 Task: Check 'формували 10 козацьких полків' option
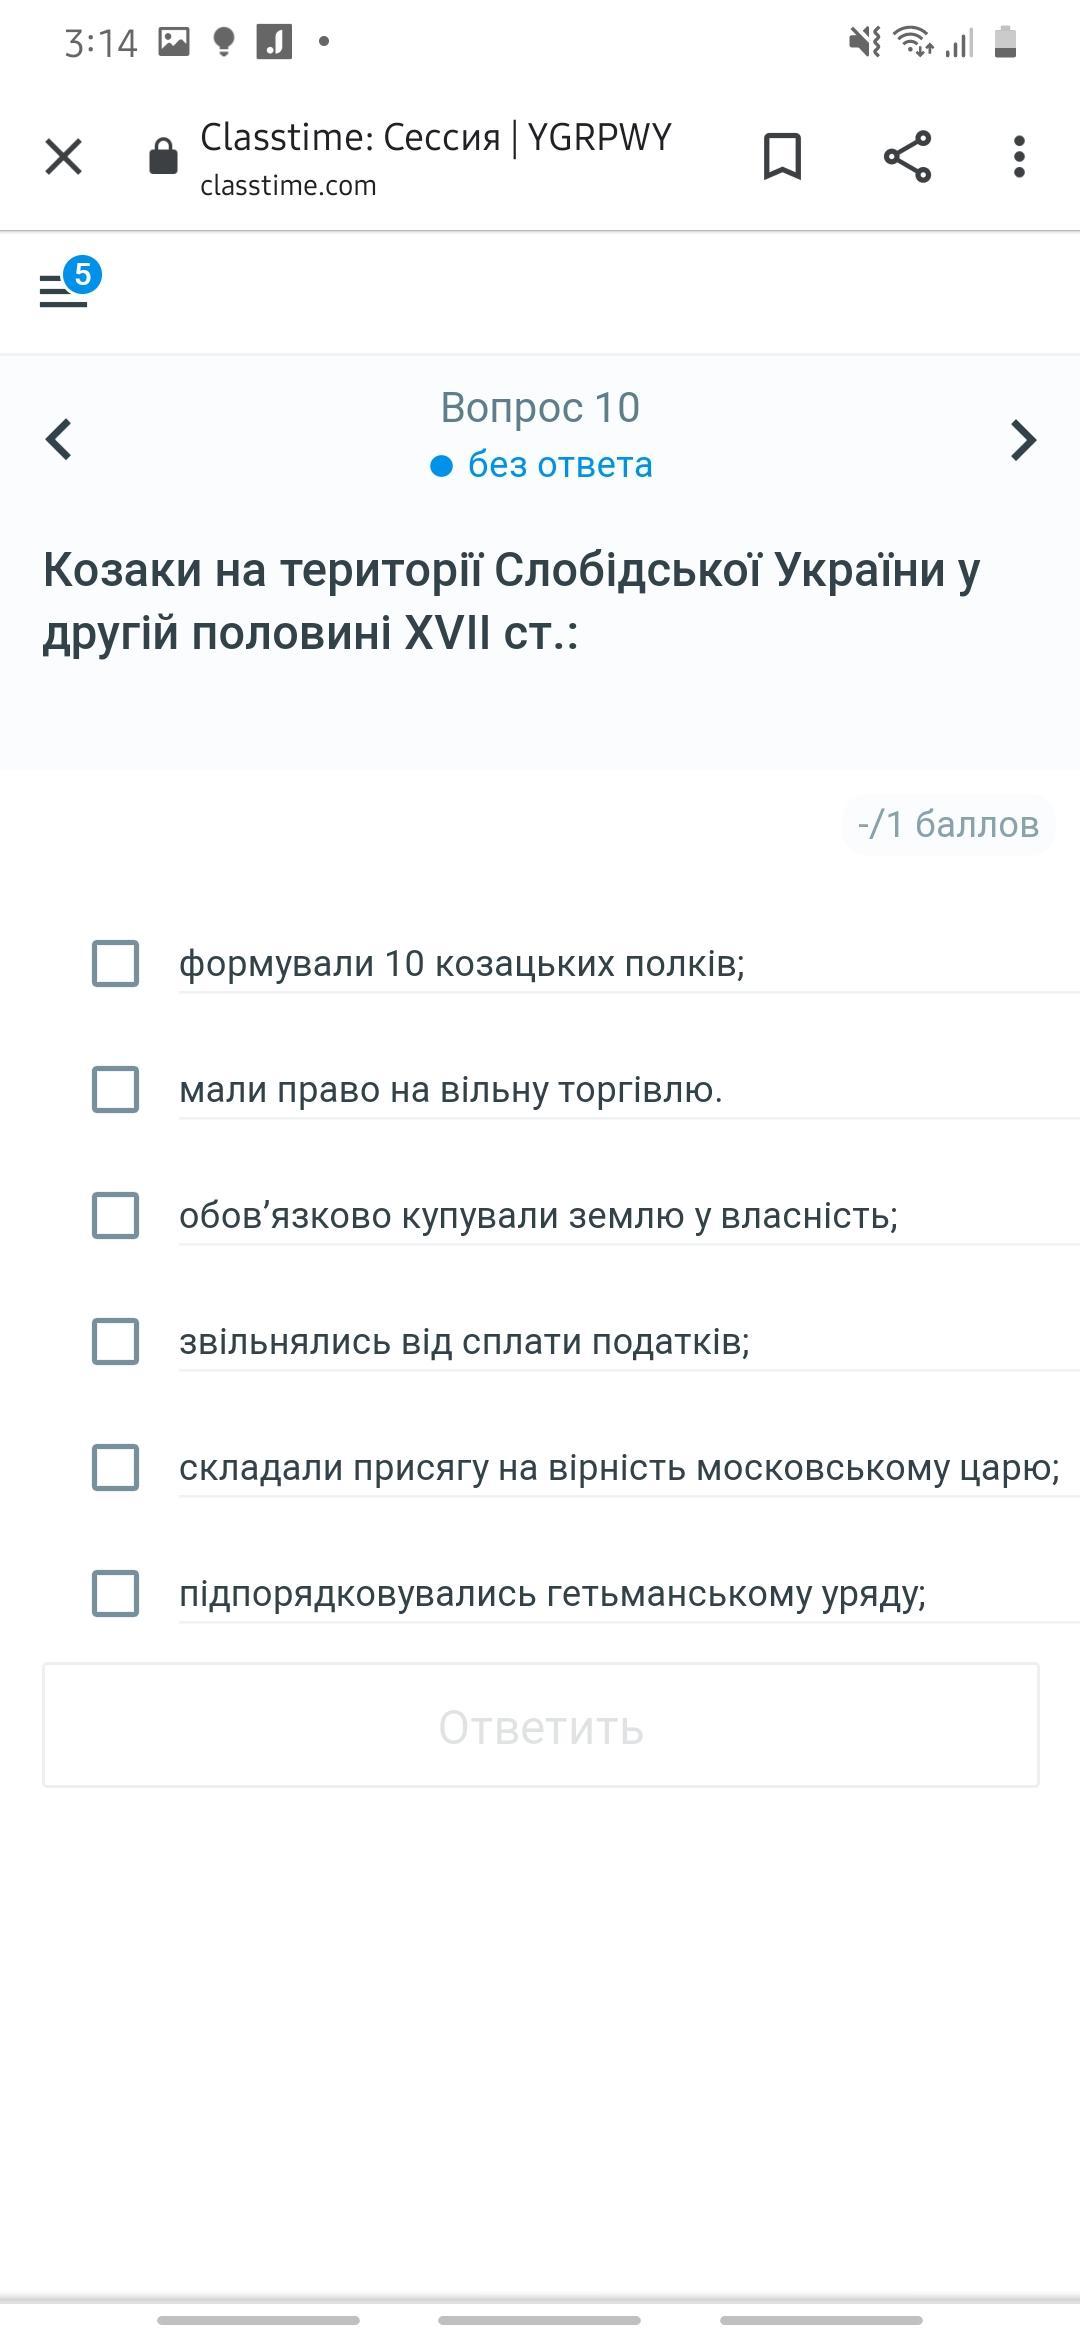click(116, 963)
